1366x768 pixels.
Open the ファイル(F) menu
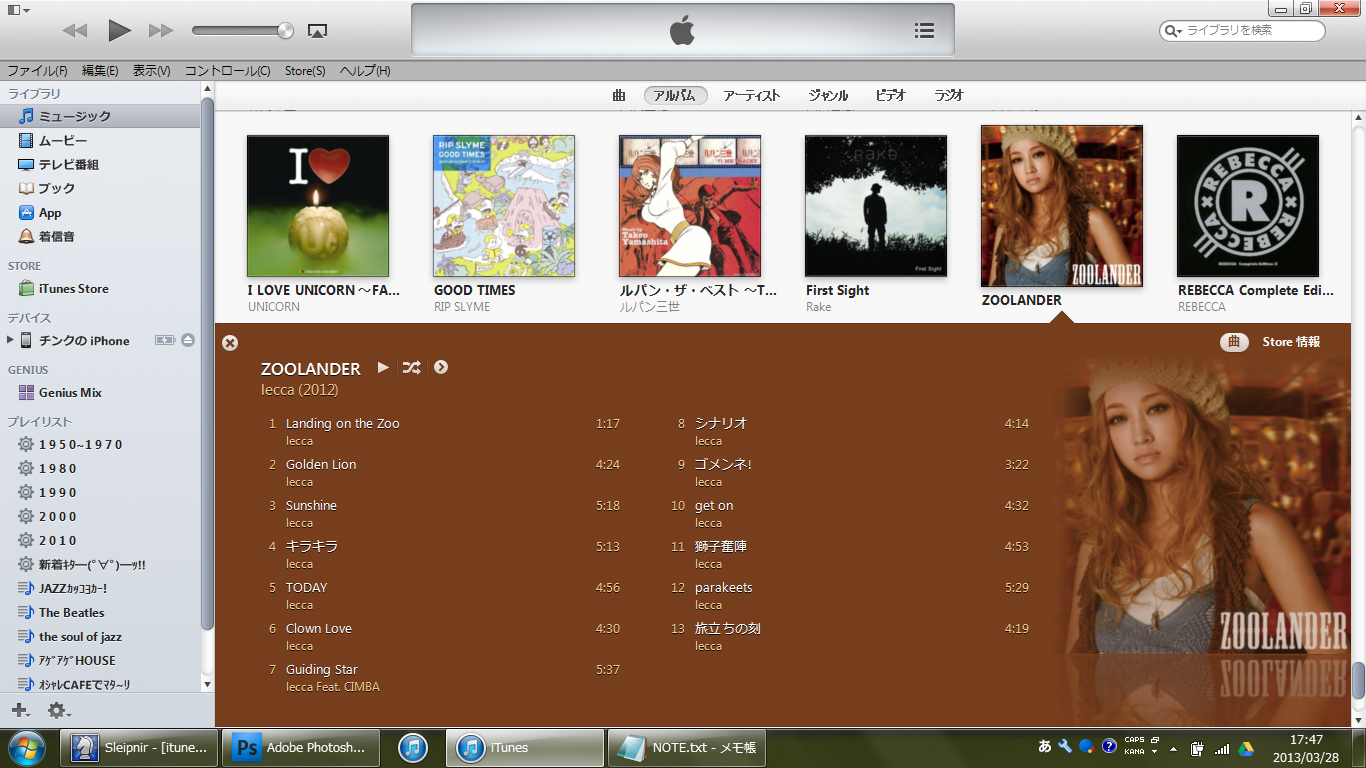37,71
